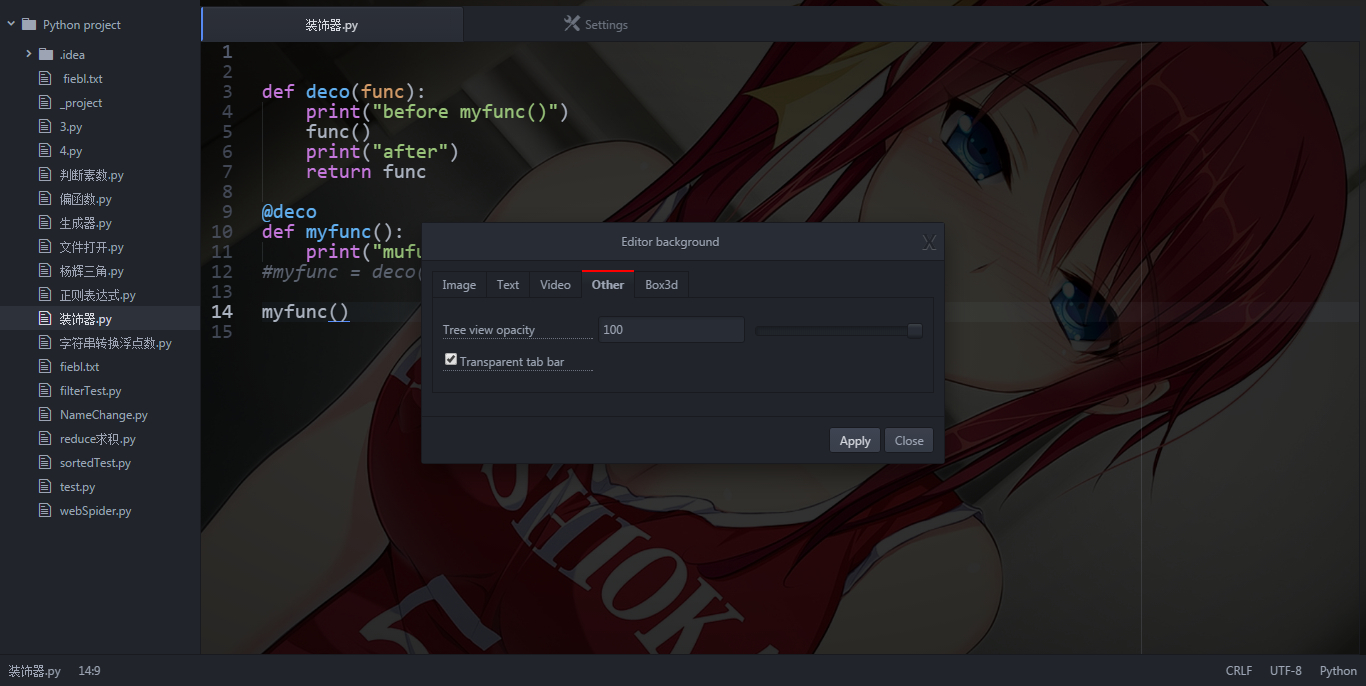This screenshot has width=1366, height=686.
Task: Open the _project file
Action: [x=81, y=103]
